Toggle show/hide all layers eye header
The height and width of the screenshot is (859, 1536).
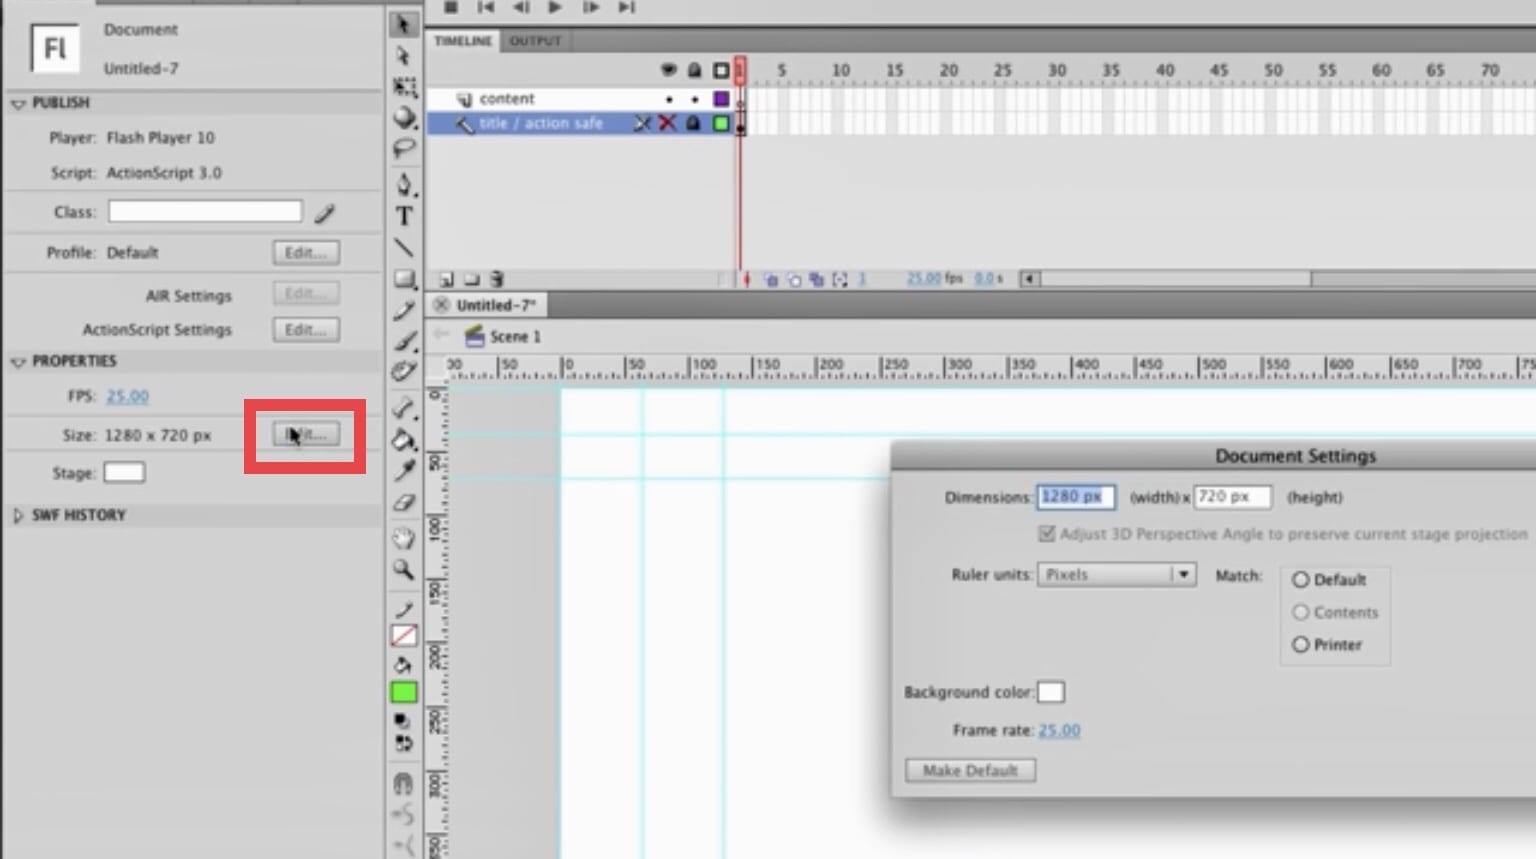point(669,70)
